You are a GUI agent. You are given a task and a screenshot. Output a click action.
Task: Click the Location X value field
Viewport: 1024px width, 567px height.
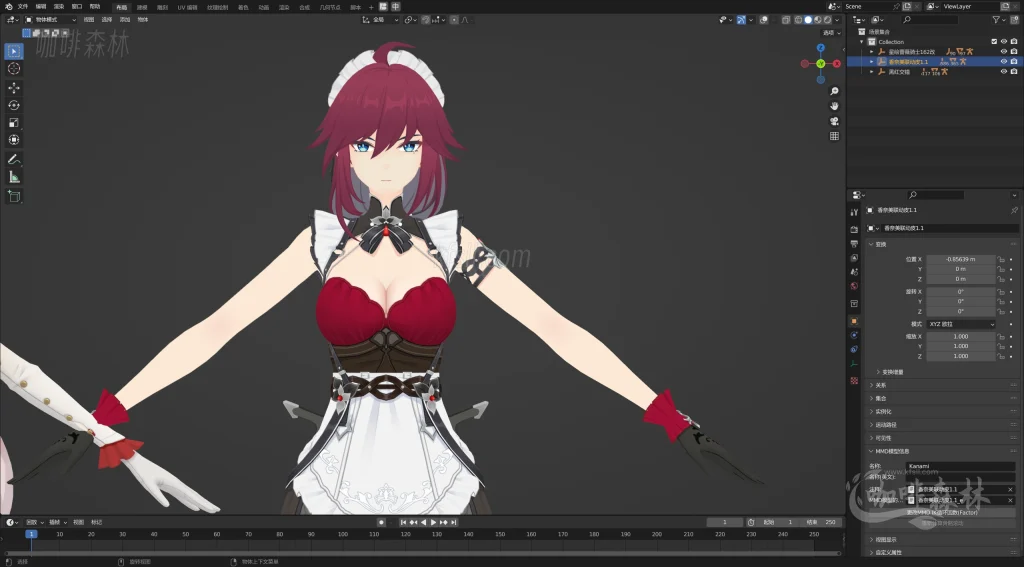pyautogui.click(x=961, y=259)
